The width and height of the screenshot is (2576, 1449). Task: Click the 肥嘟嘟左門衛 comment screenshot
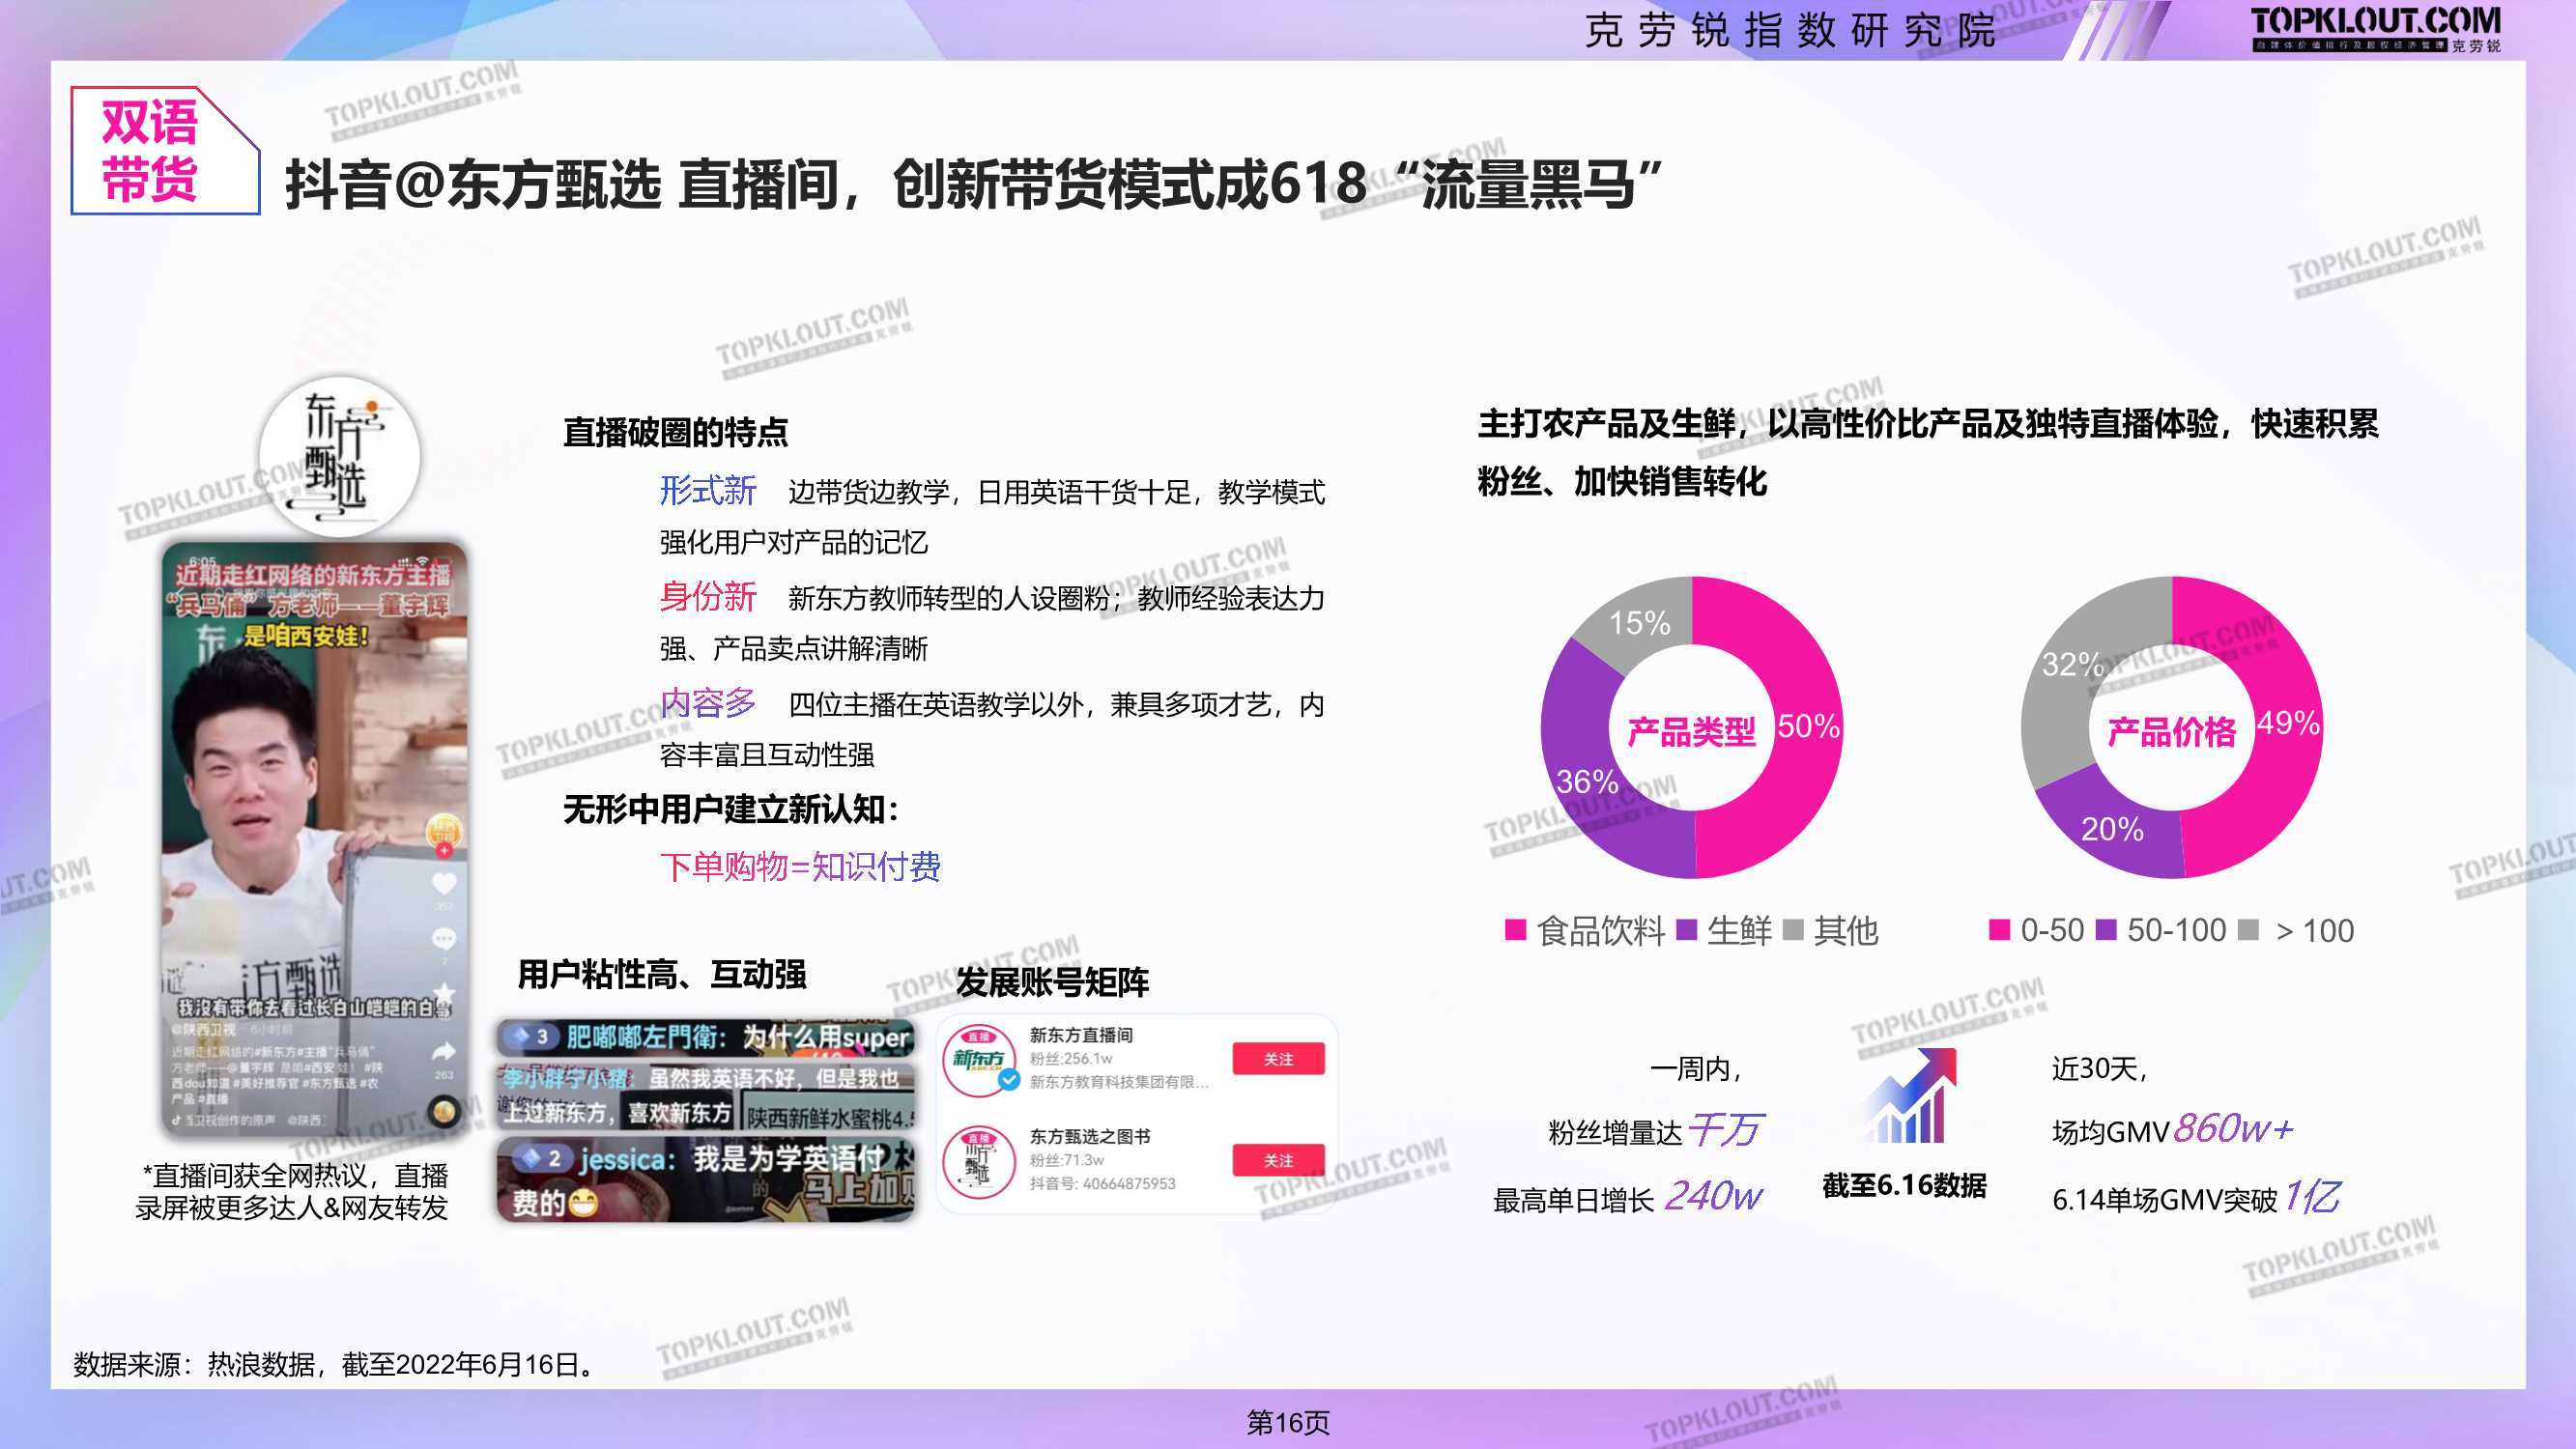click(x=706, y=1038)
